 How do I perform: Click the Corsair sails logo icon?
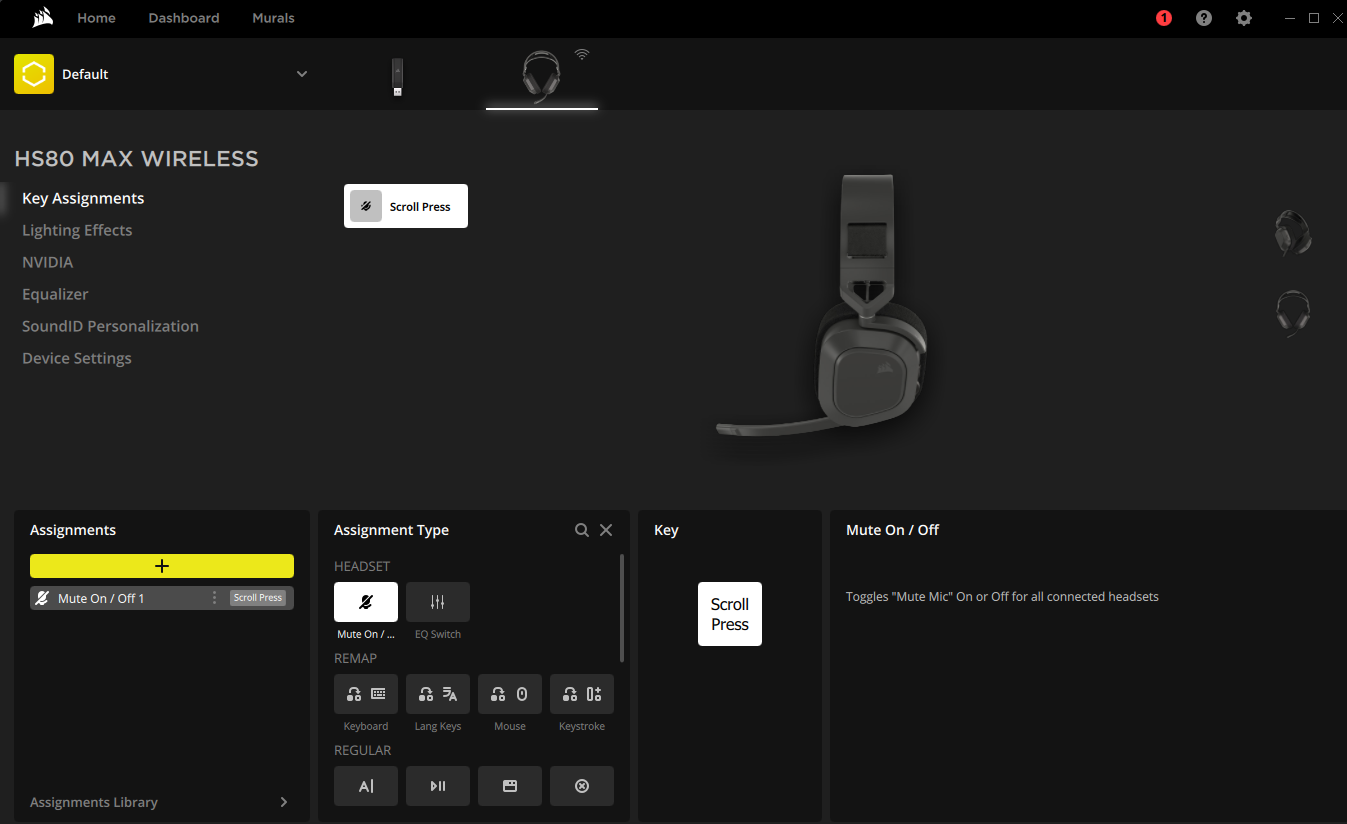click(43, 18)
